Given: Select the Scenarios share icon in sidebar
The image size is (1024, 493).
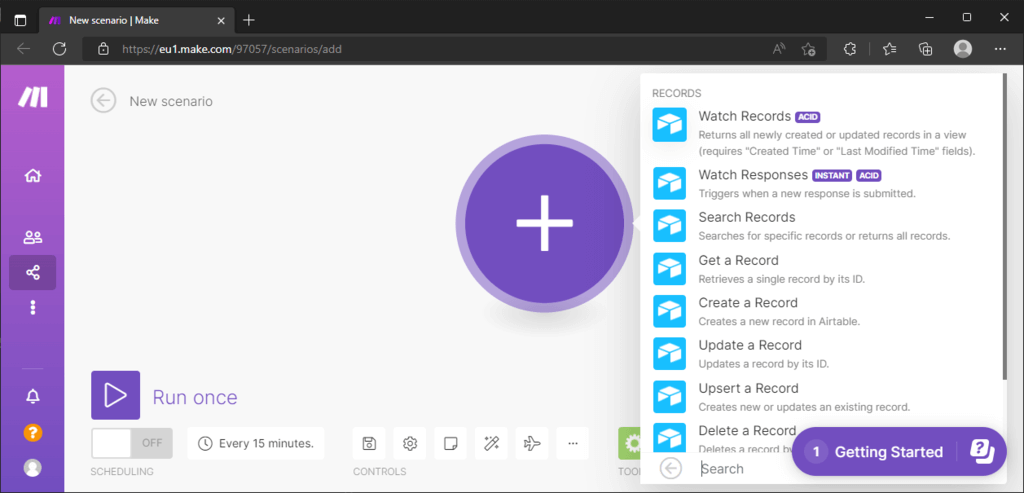Looking at the screenshot, I should pyautogui.click(x=33, y=272).
